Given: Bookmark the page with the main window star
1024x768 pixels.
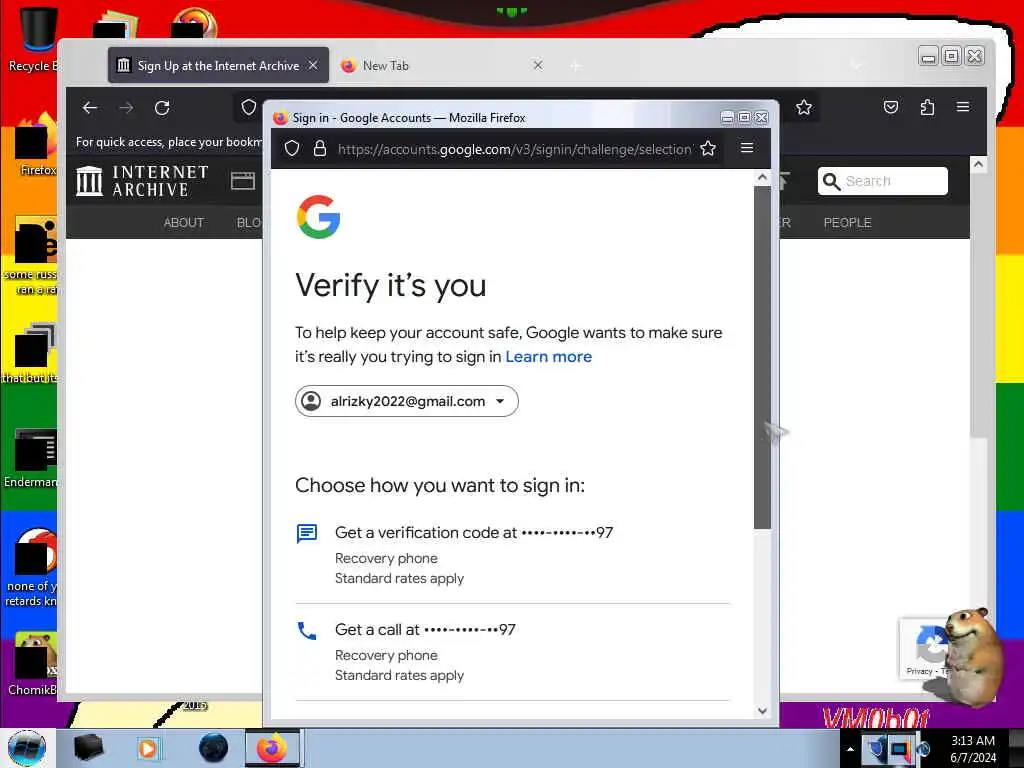Looking at the screenshot, I should pyautogui.click(x=804, y=107).
